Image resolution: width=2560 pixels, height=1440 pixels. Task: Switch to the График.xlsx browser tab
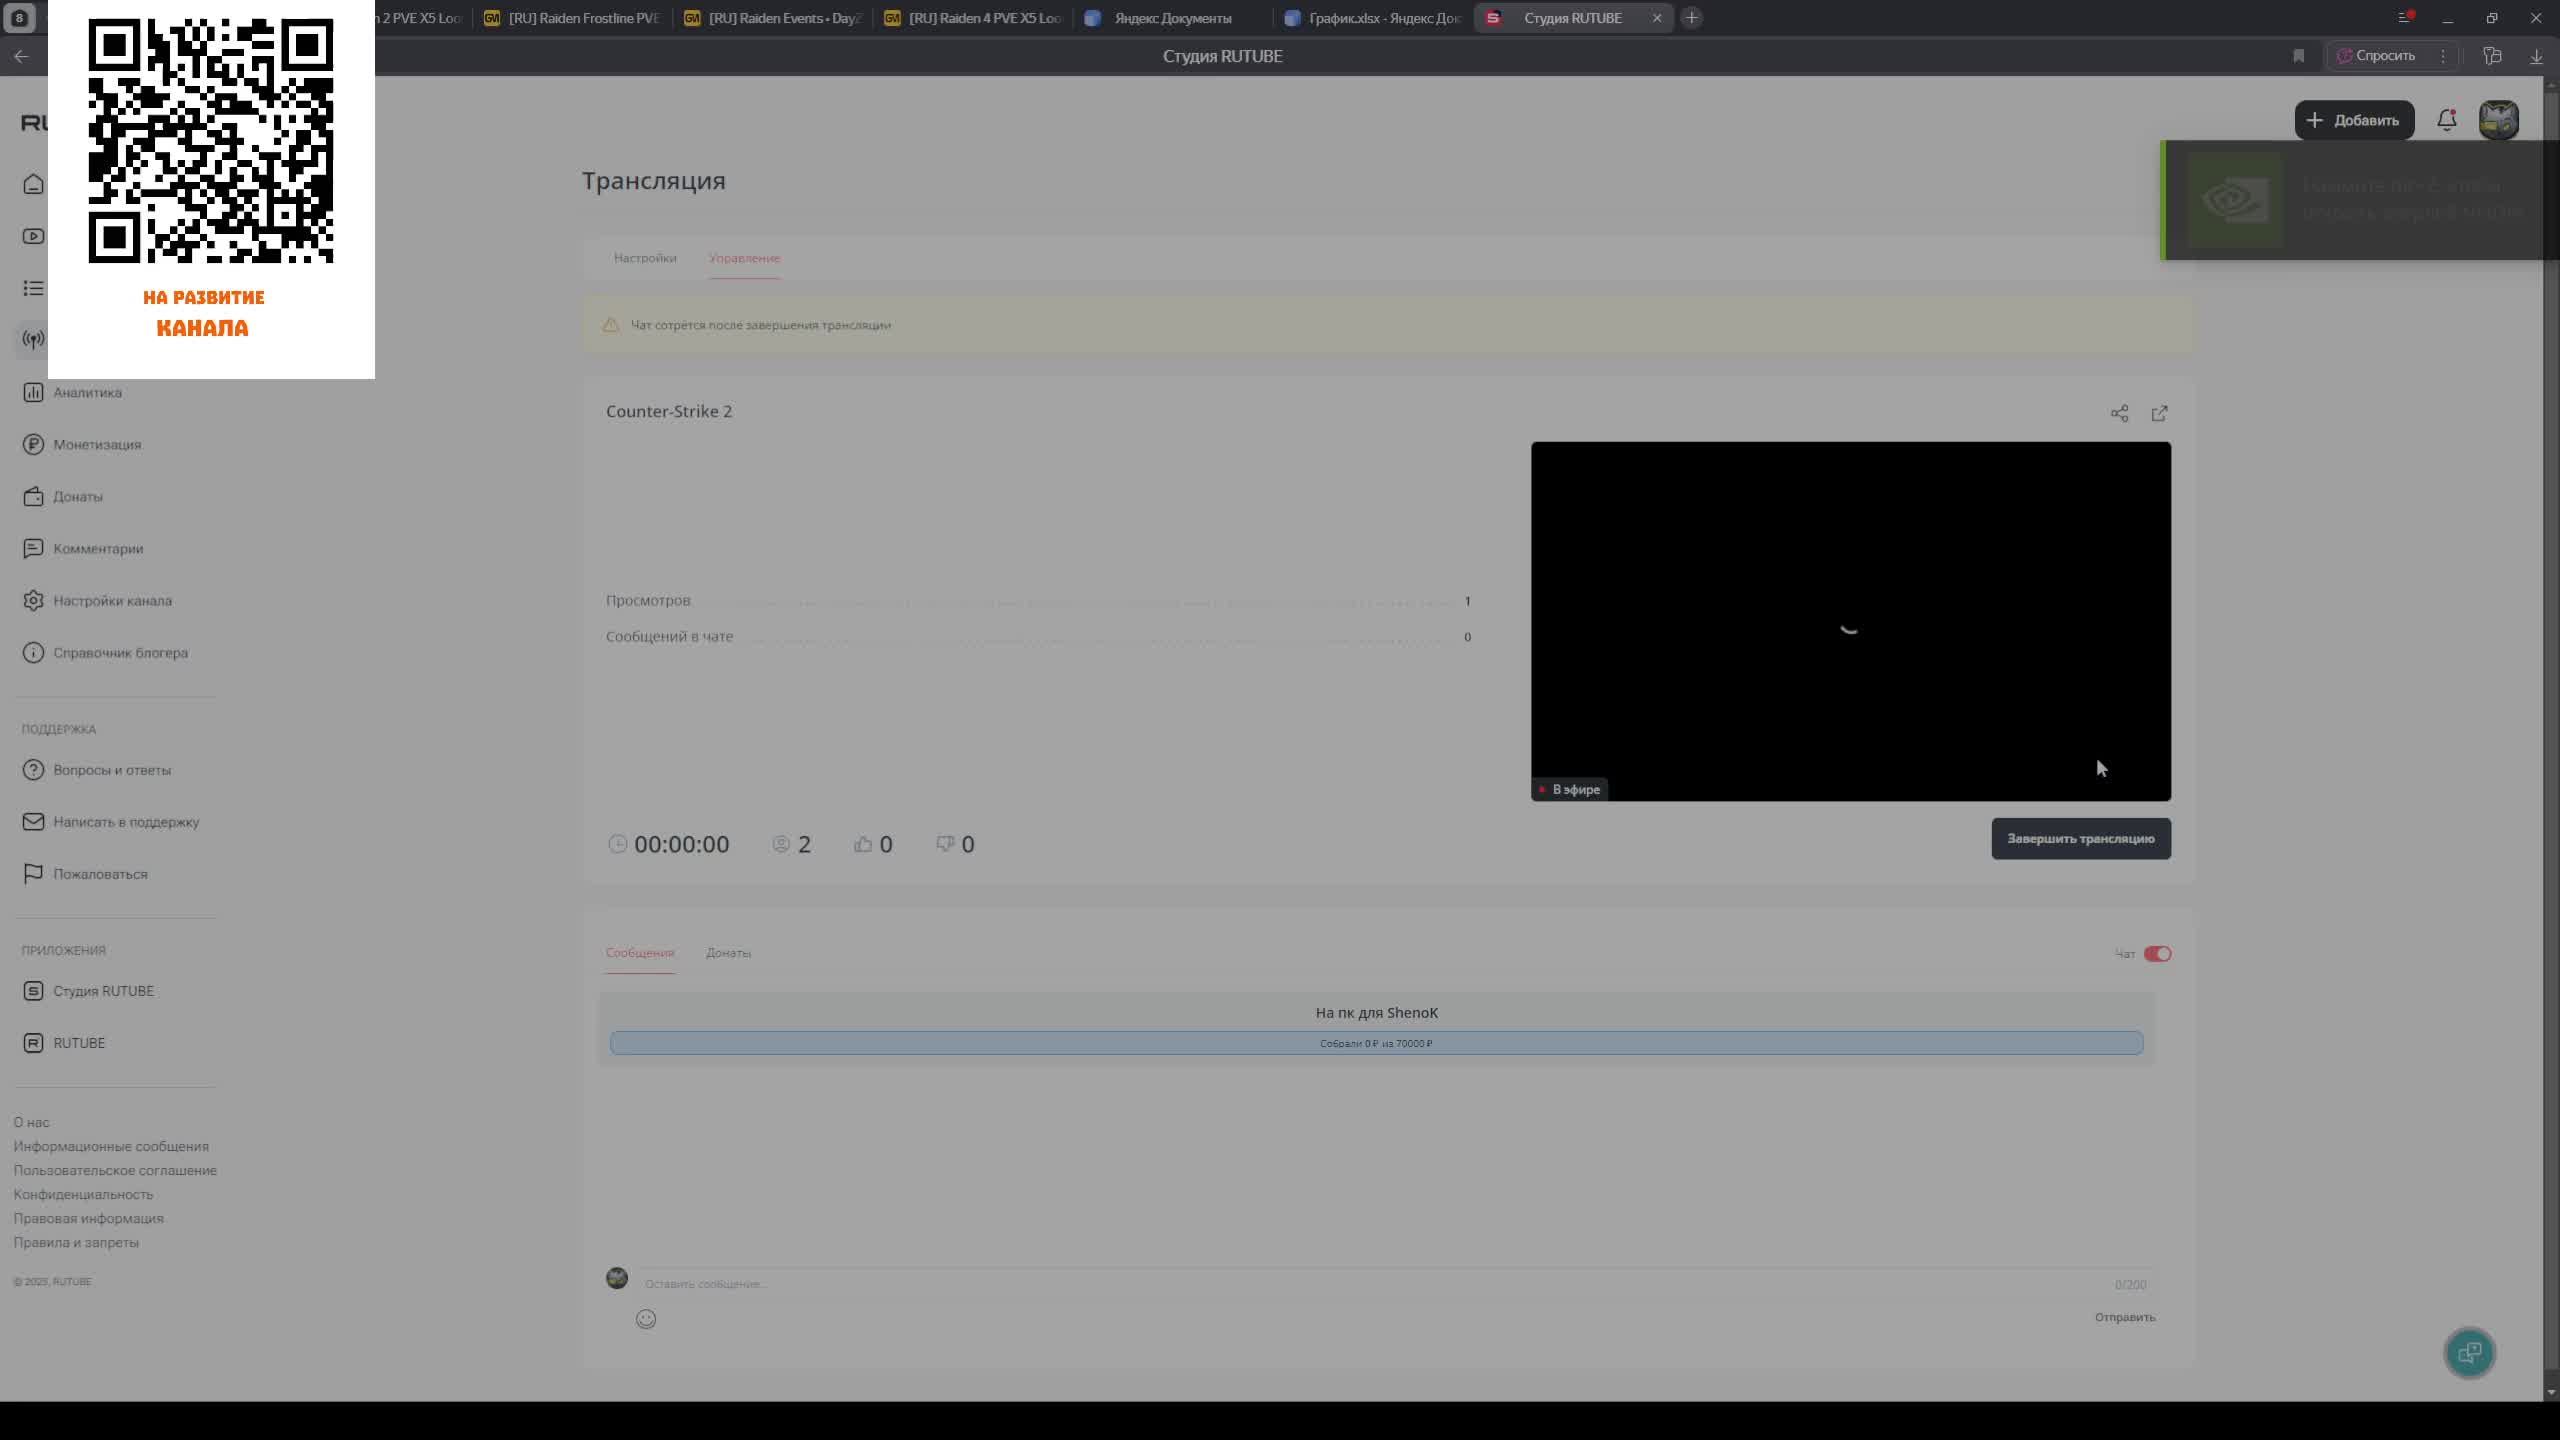(x=1373, y=18)
